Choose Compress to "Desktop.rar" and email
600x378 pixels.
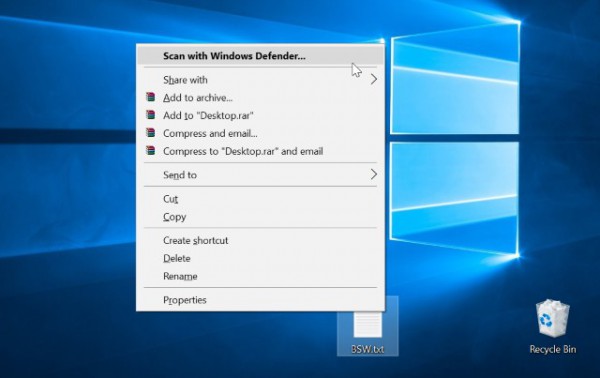[x=260, y=151]
